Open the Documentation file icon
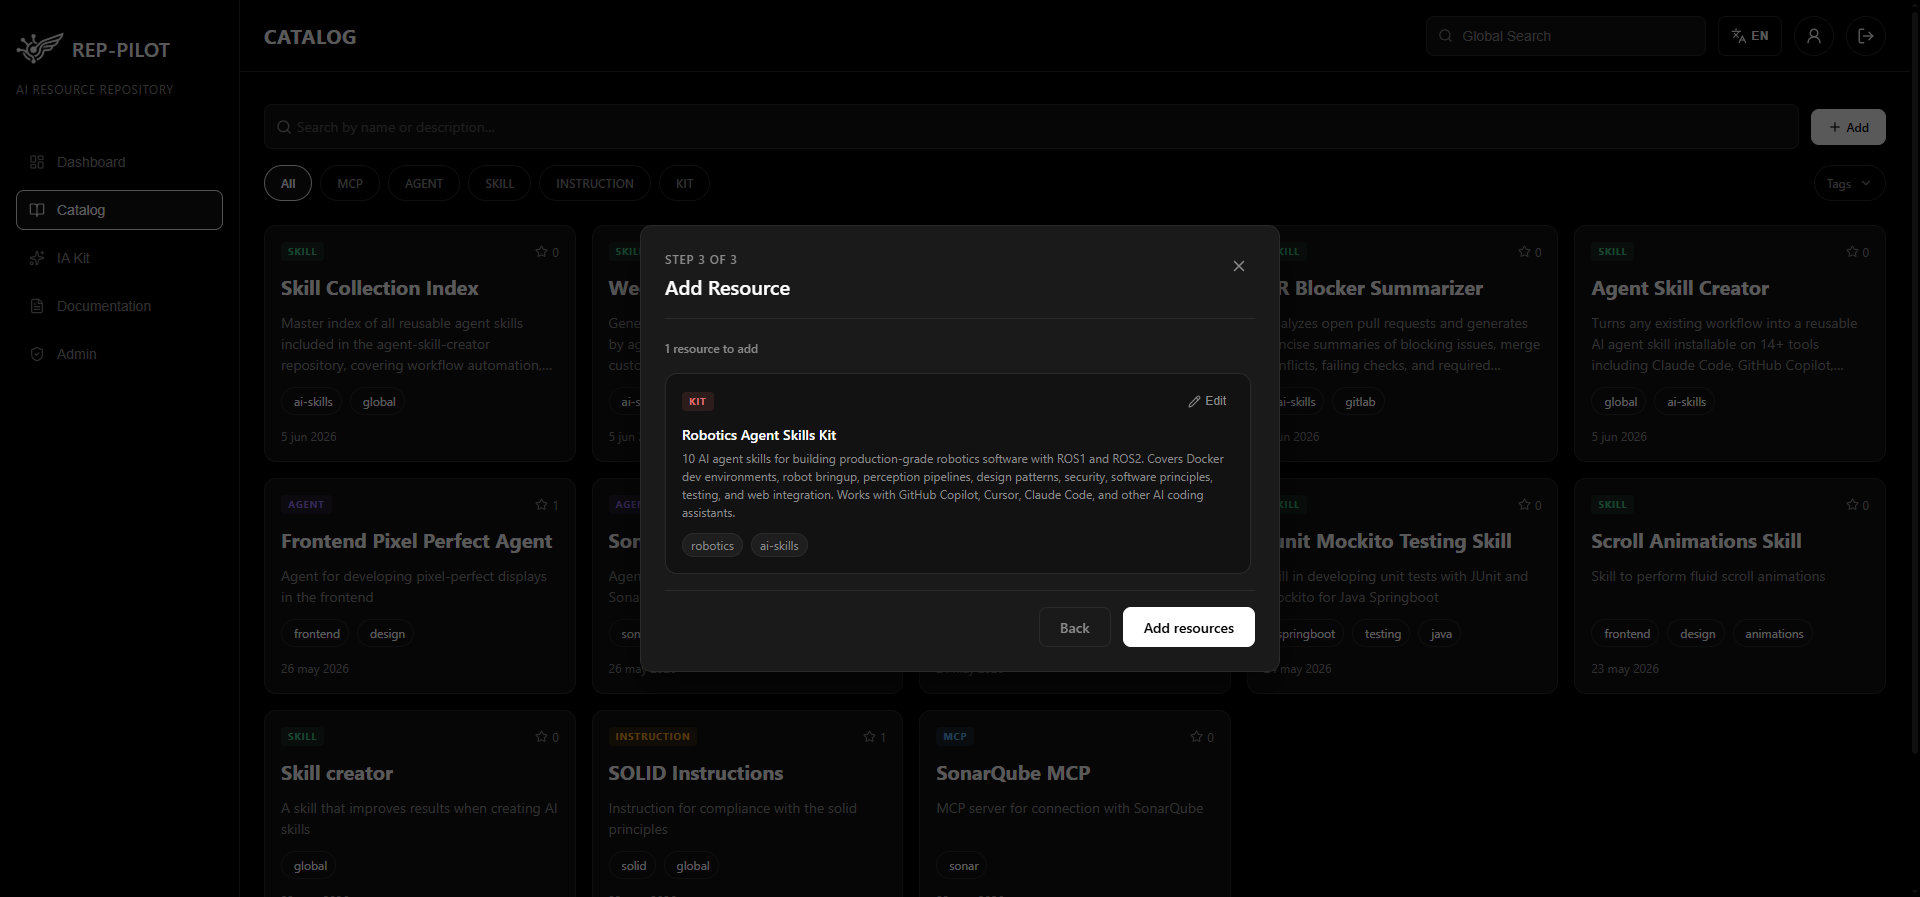 point(37,306)
